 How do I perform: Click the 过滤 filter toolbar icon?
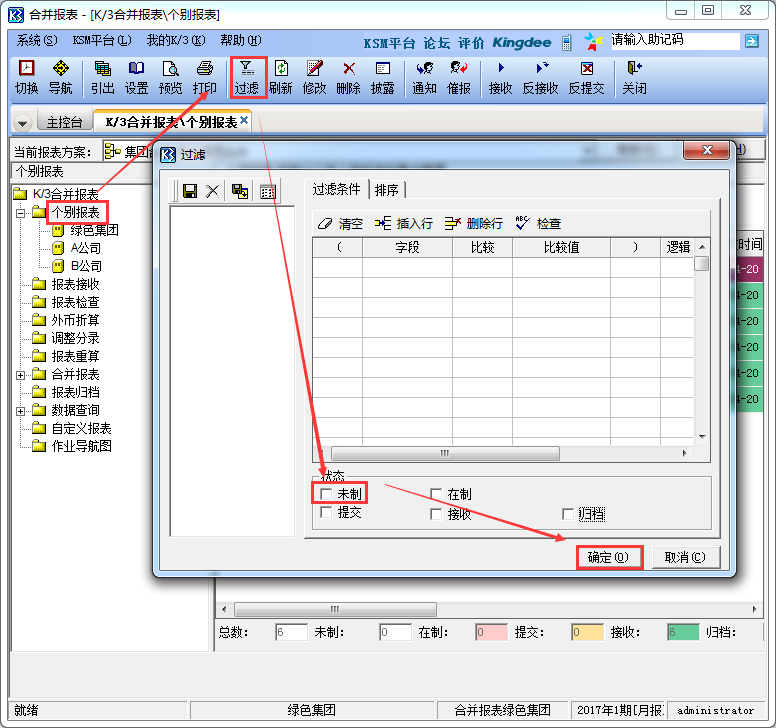(247, 77)
